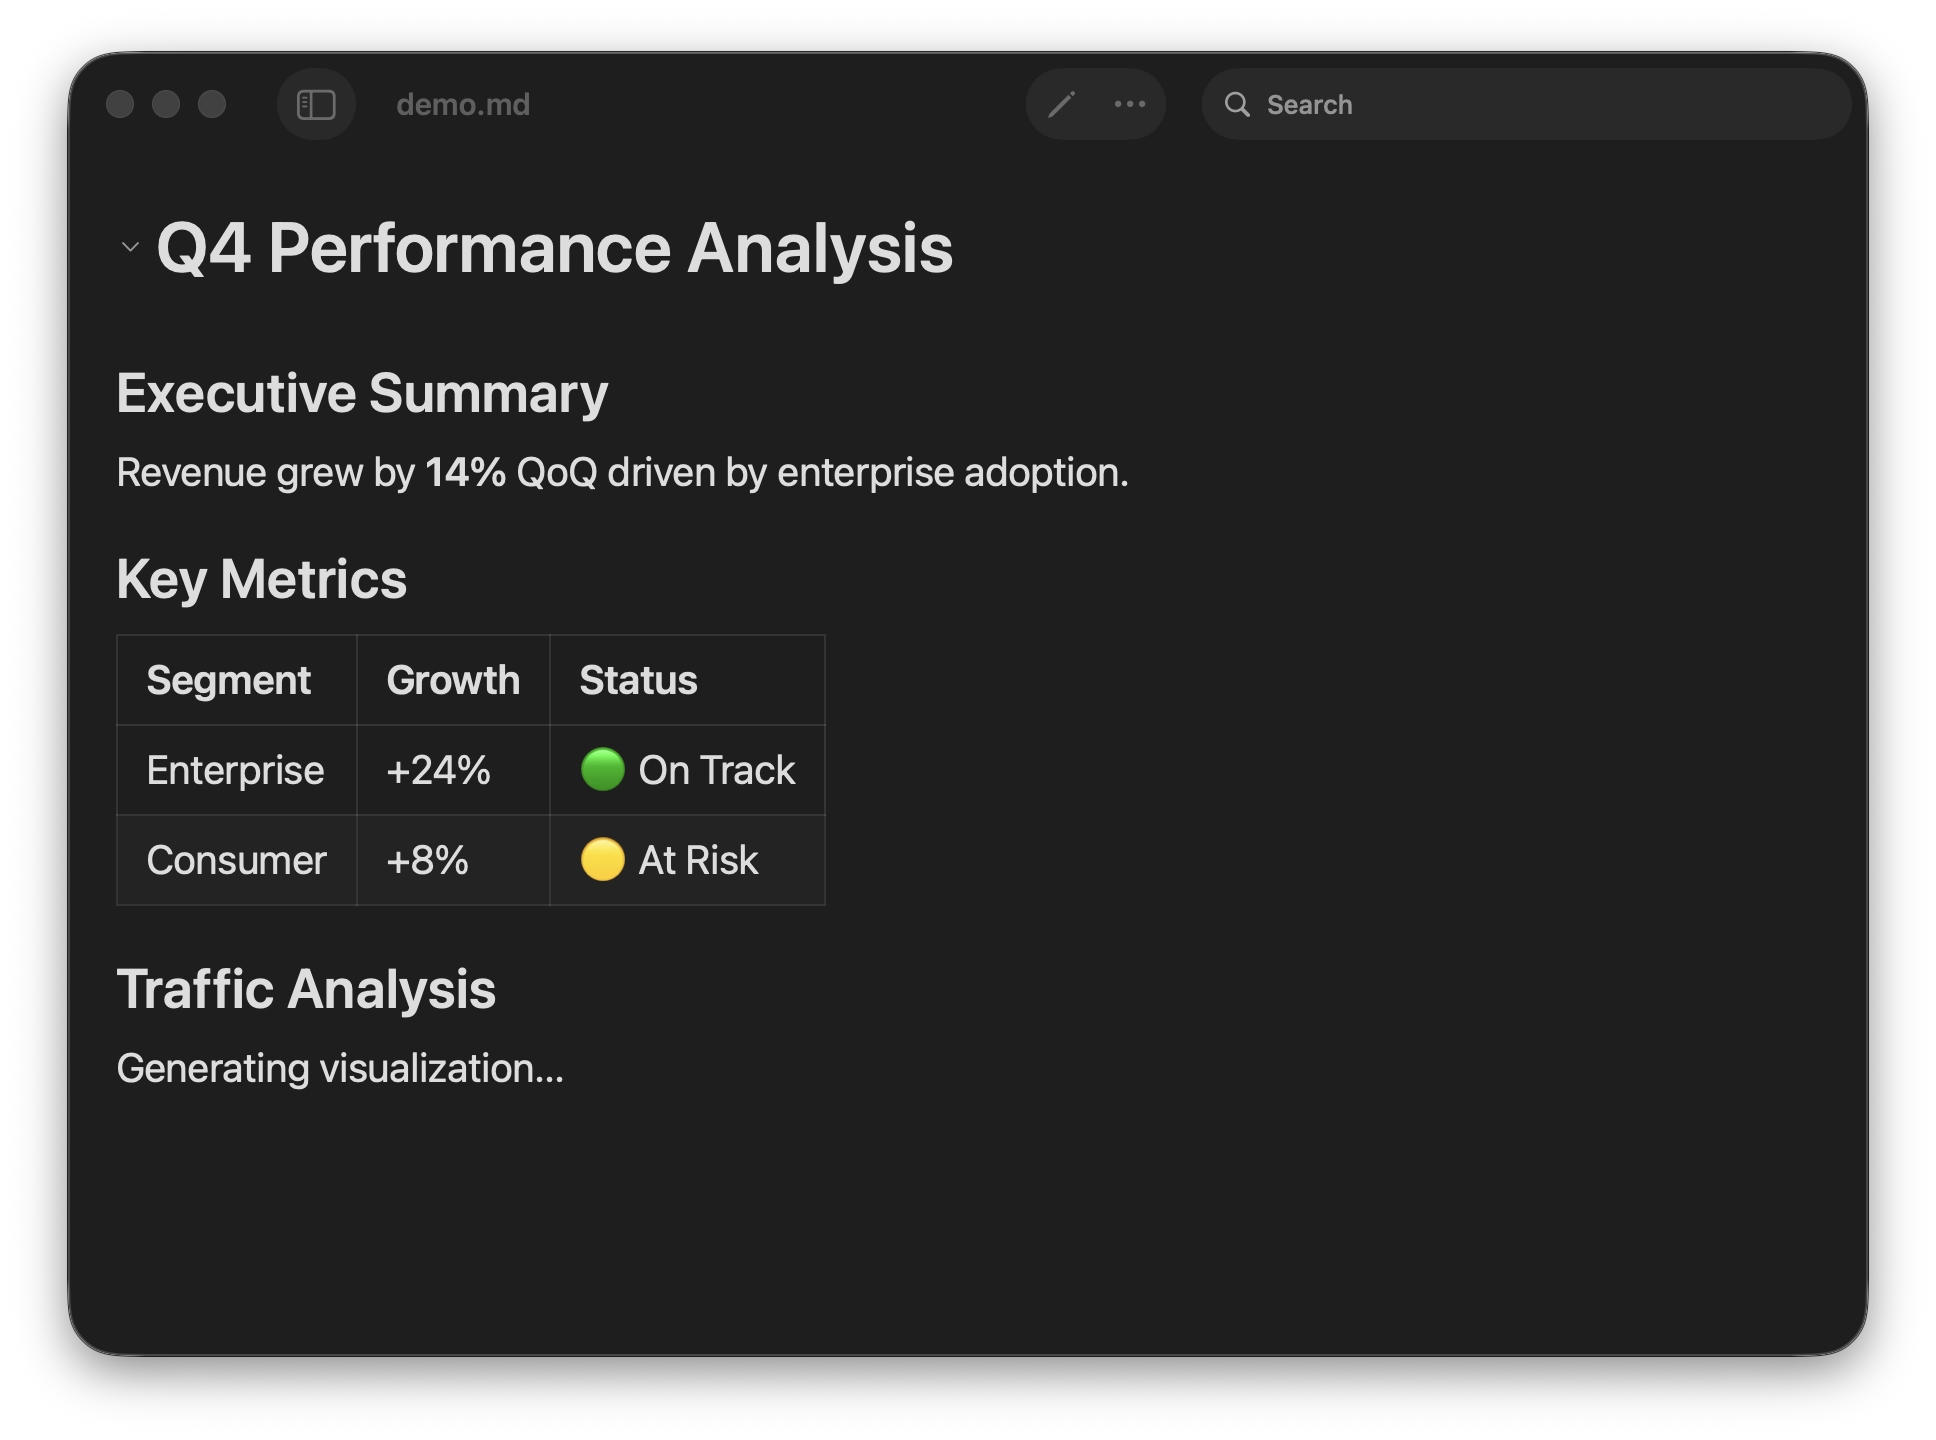
Task: Click the window zoom button
Action: pos(212,104)
